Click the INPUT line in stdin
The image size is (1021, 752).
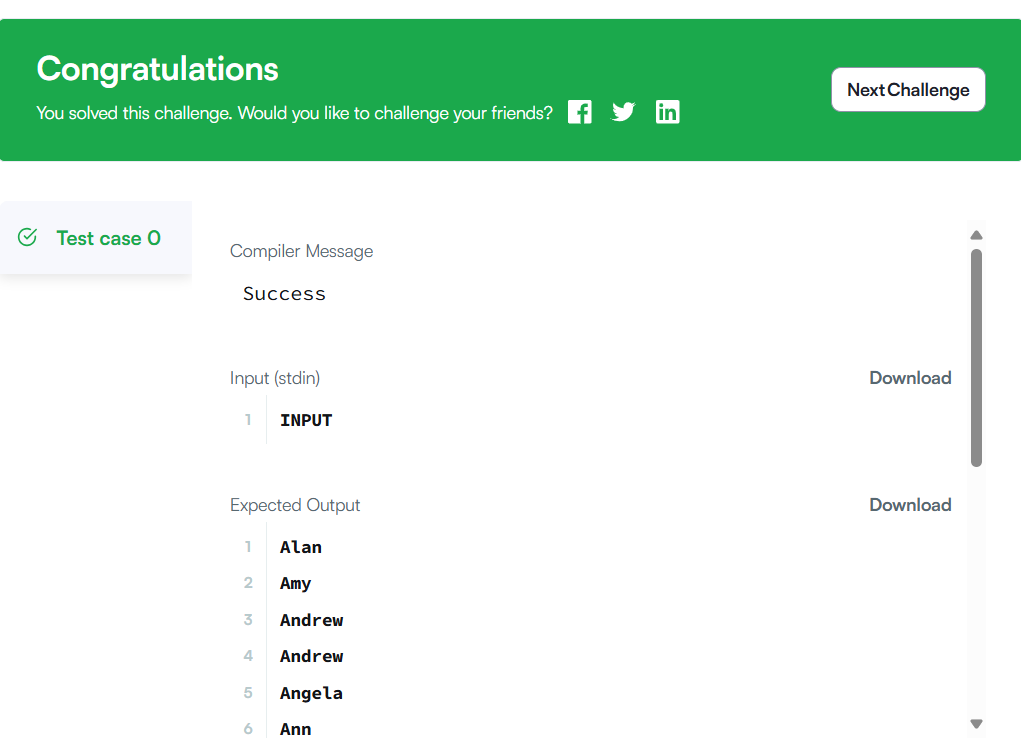[306, 420]
